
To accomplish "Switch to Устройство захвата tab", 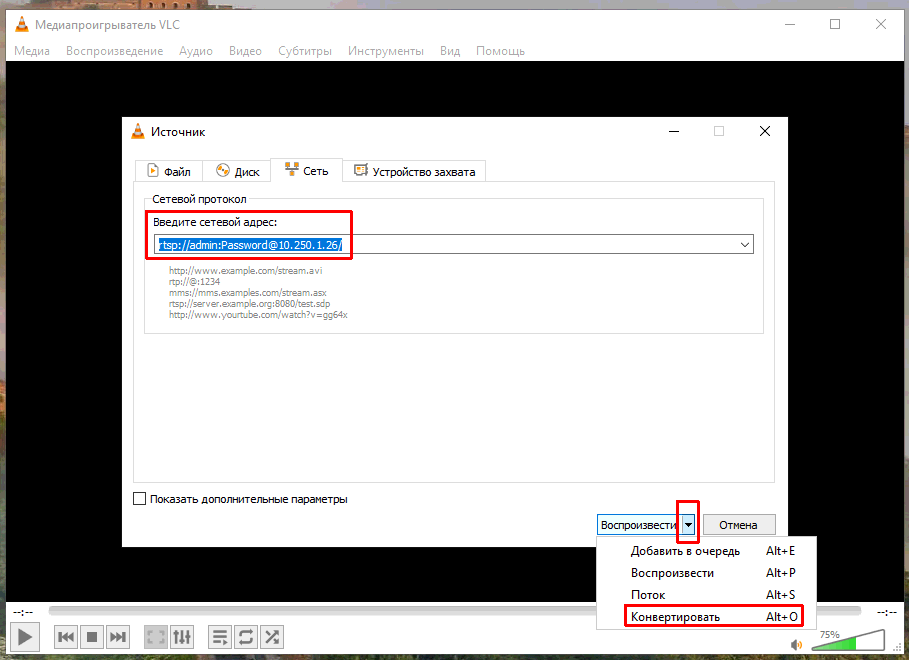I will click(414, 172).
